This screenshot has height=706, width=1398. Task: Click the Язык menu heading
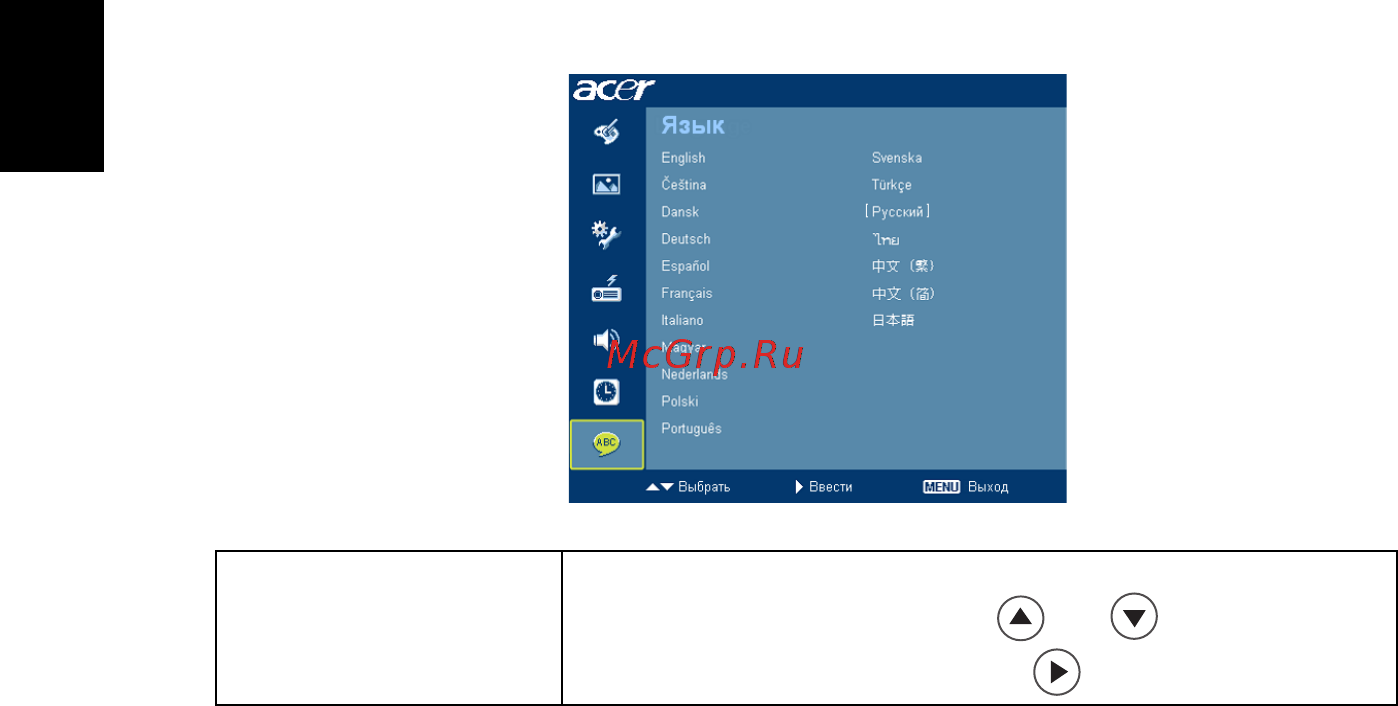pos(693,126)
